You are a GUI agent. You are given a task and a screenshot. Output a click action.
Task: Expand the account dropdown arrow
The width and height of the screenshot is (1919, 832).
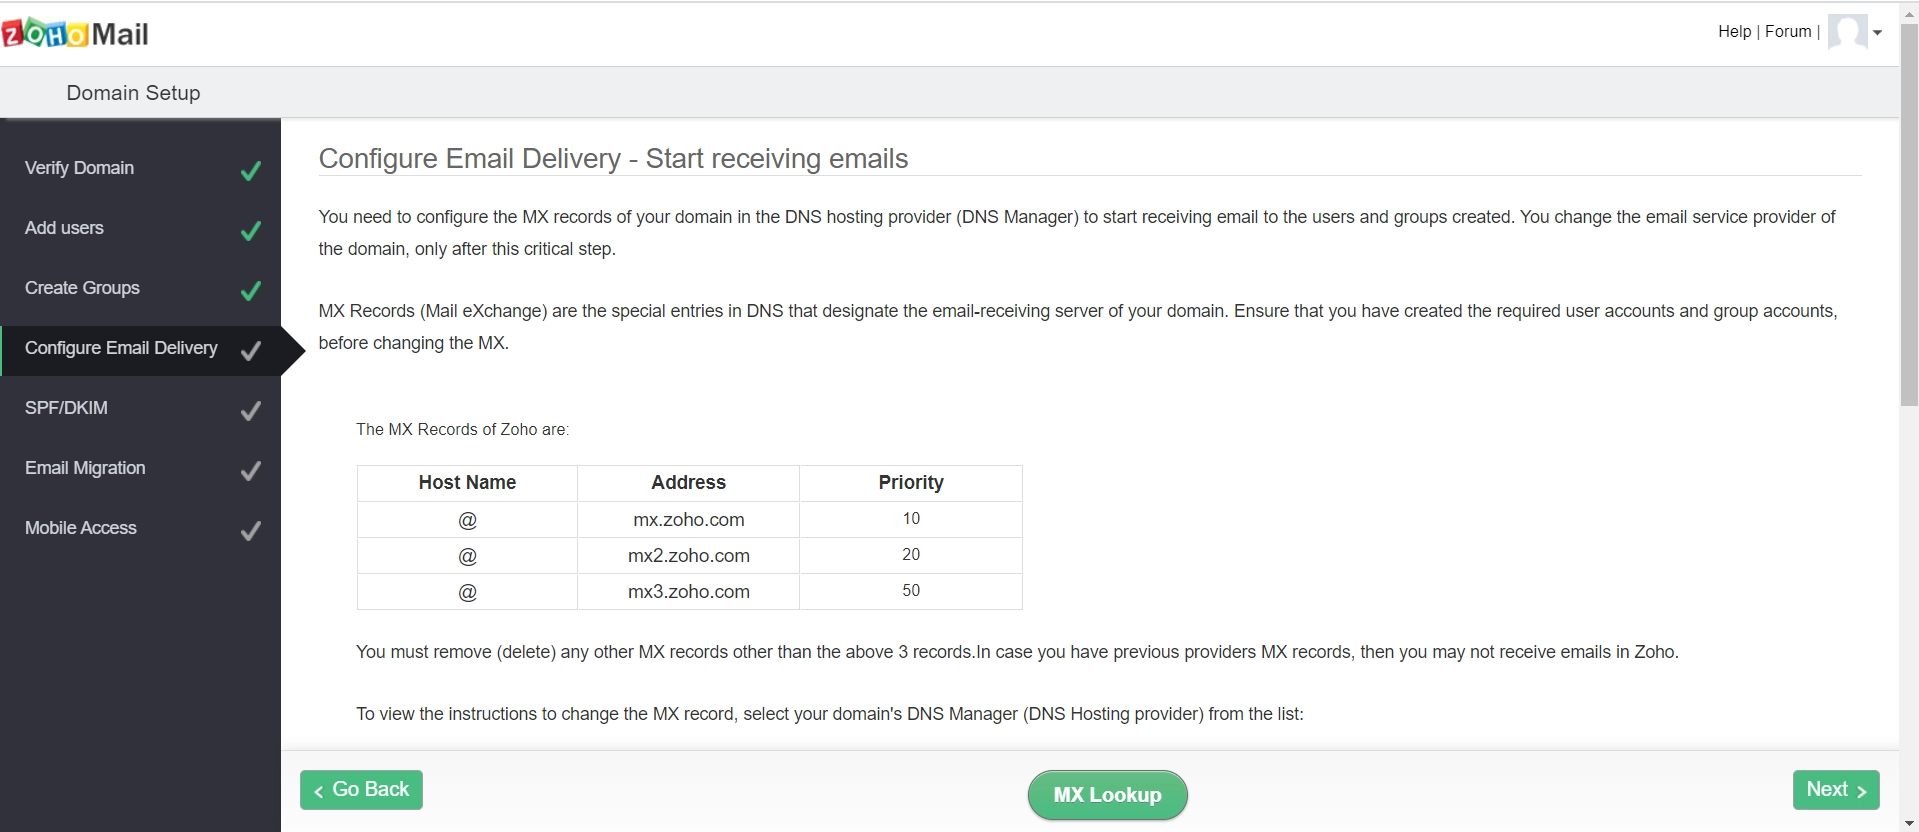click(x=1877, y=33)
